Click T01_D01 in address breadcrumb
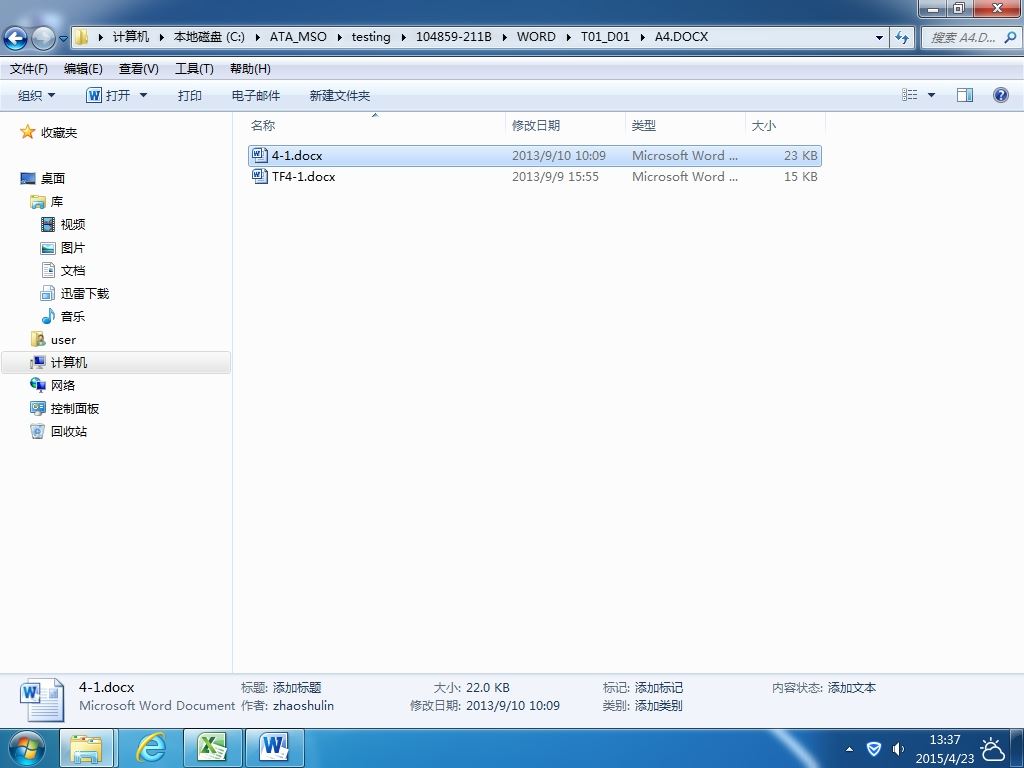The image size is (1024, 768). tap(605, 37)
